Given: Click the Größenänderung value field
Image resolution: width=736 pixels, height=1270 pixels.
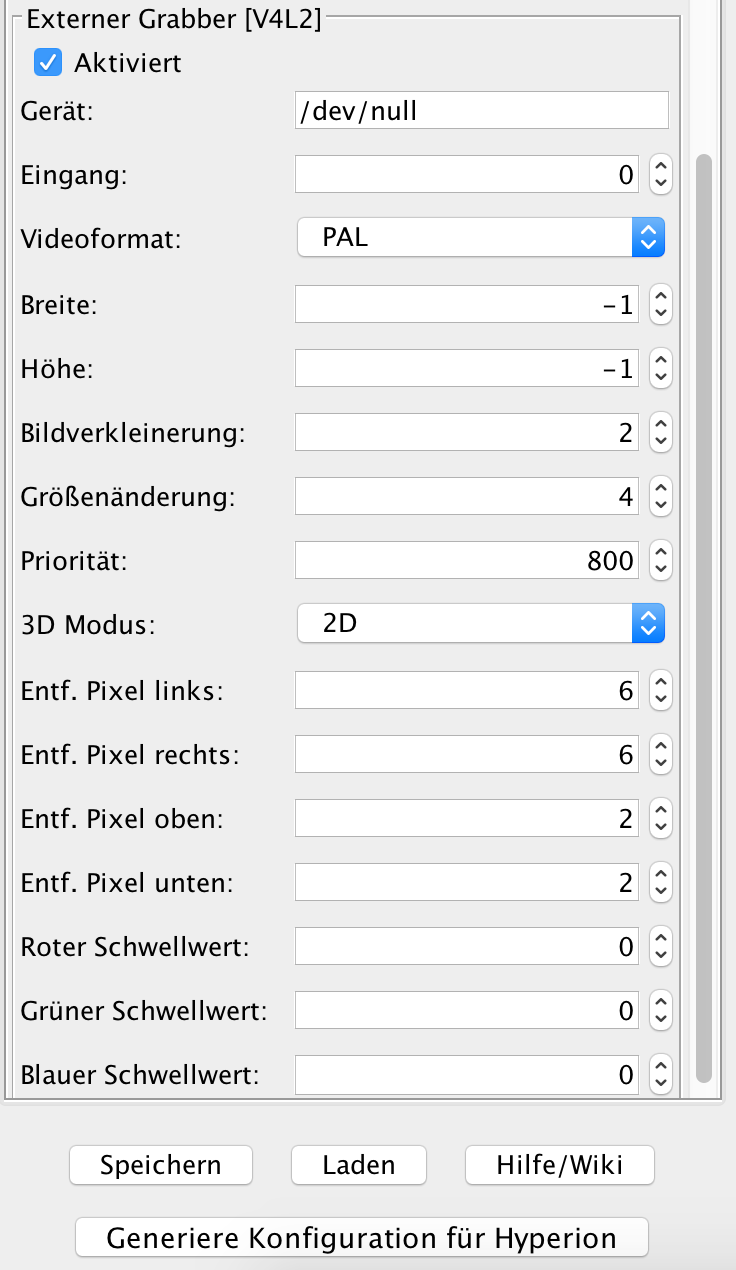Looking at the screenshot, I should pos(467,497).
